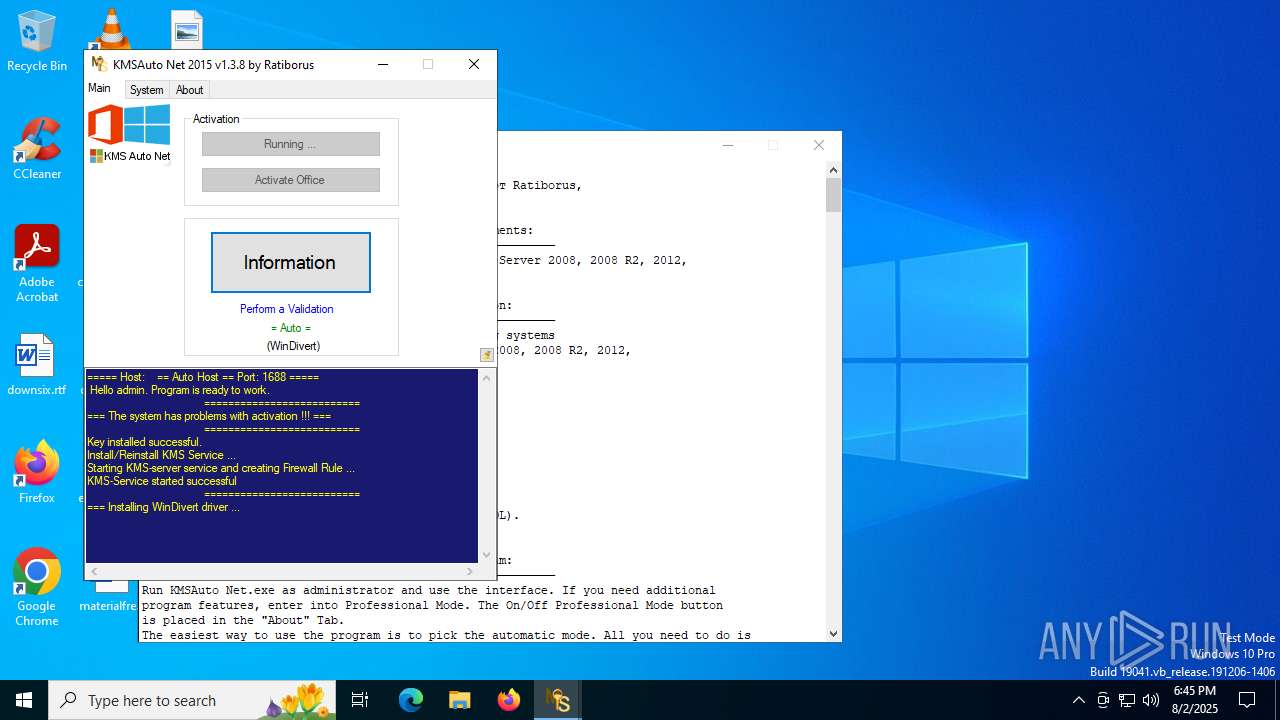1280x720 pixels.
Task: Switch to the Main tab
Action: 99,88
